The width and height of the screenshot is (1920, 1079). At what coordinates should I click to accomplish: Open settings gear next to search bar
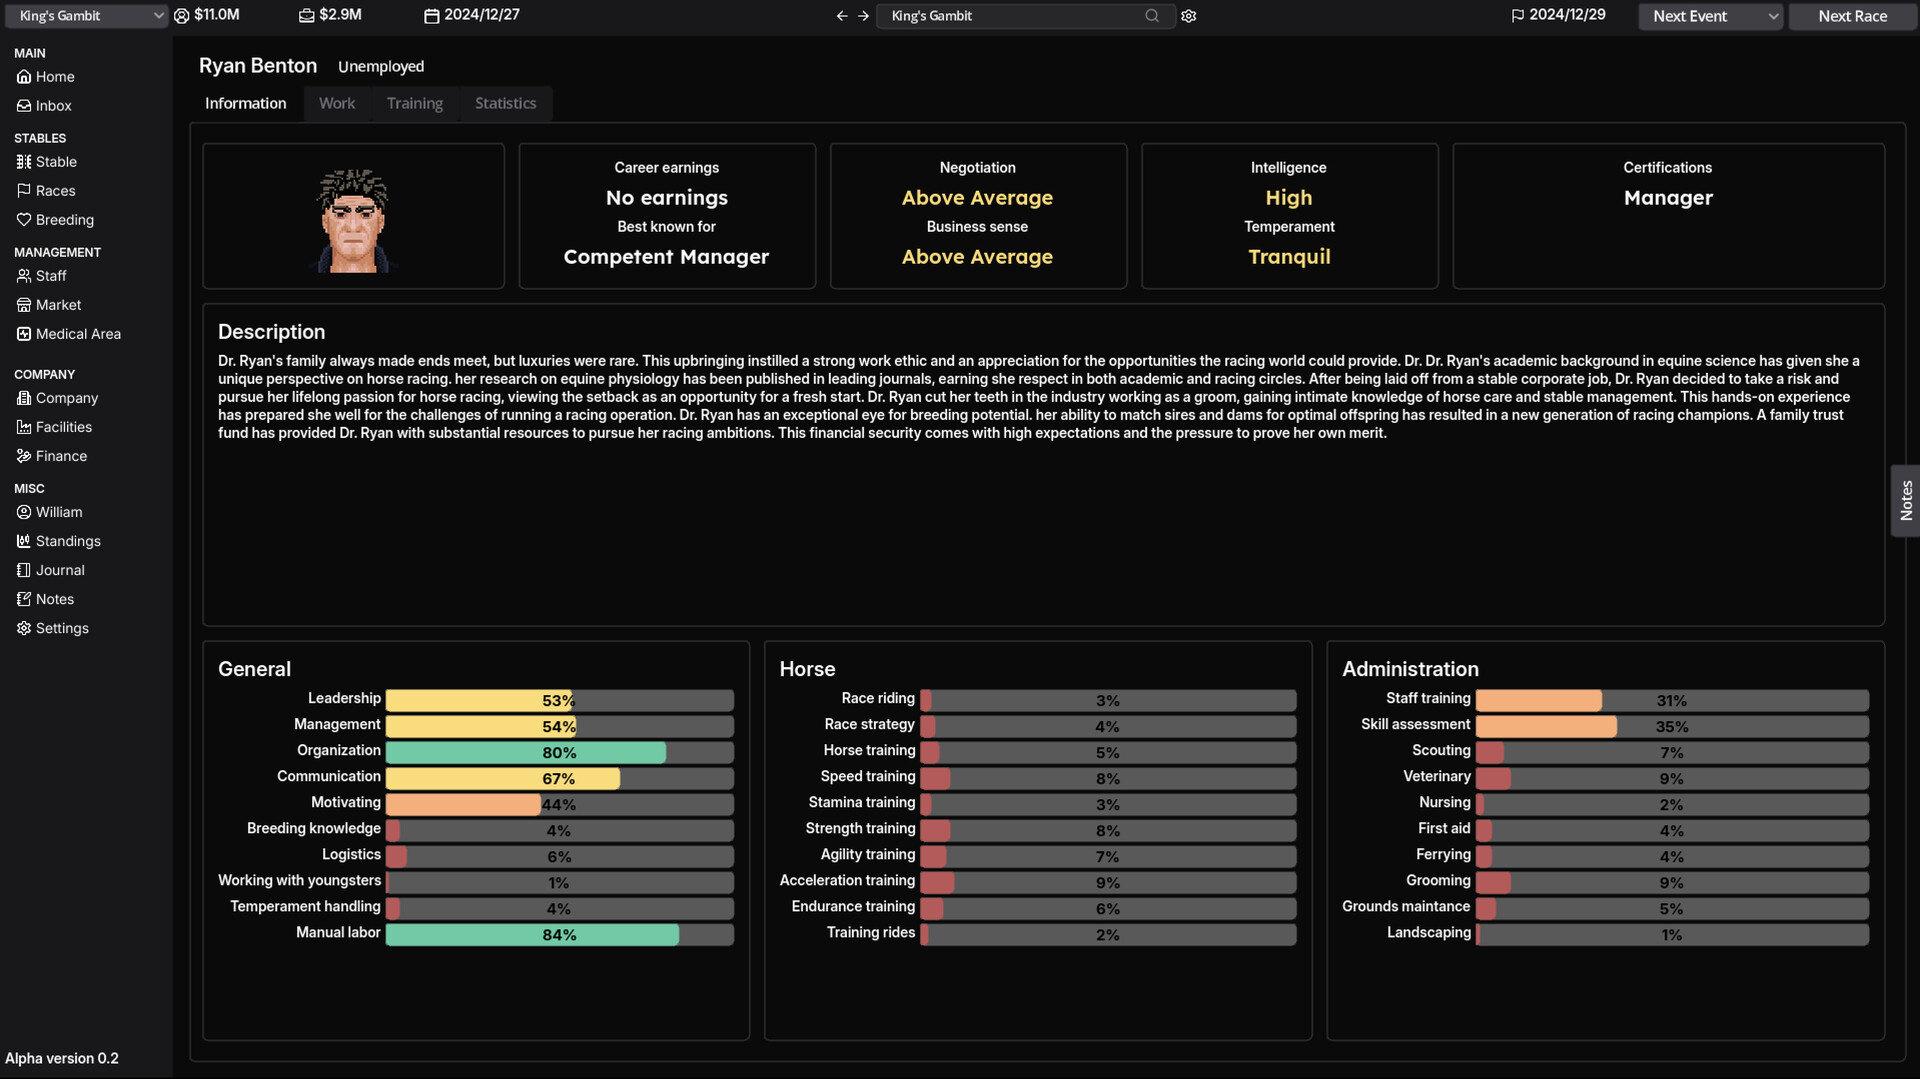(1188, 16)
